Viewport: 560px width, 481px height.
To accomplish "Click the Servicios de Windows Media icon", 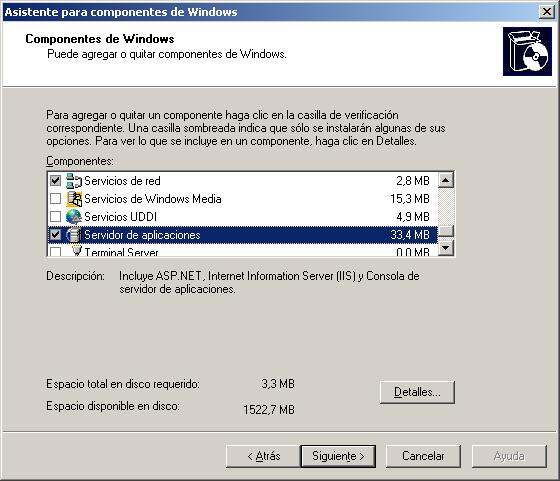I will [x=74, y=199].
